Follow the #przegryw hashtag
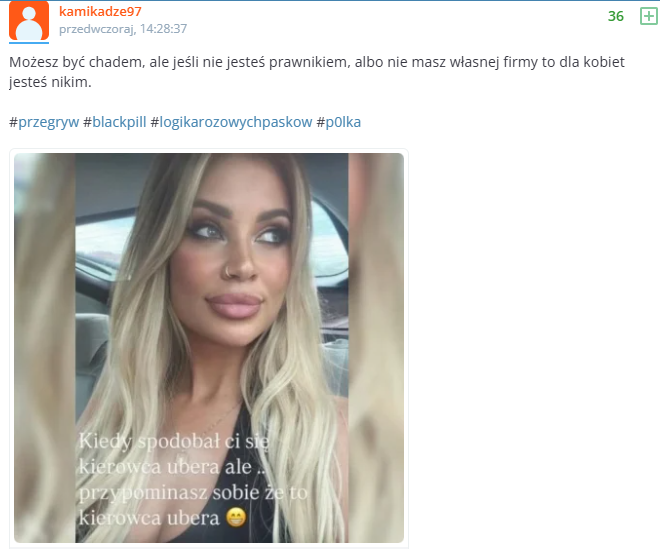 pos(44,122)
